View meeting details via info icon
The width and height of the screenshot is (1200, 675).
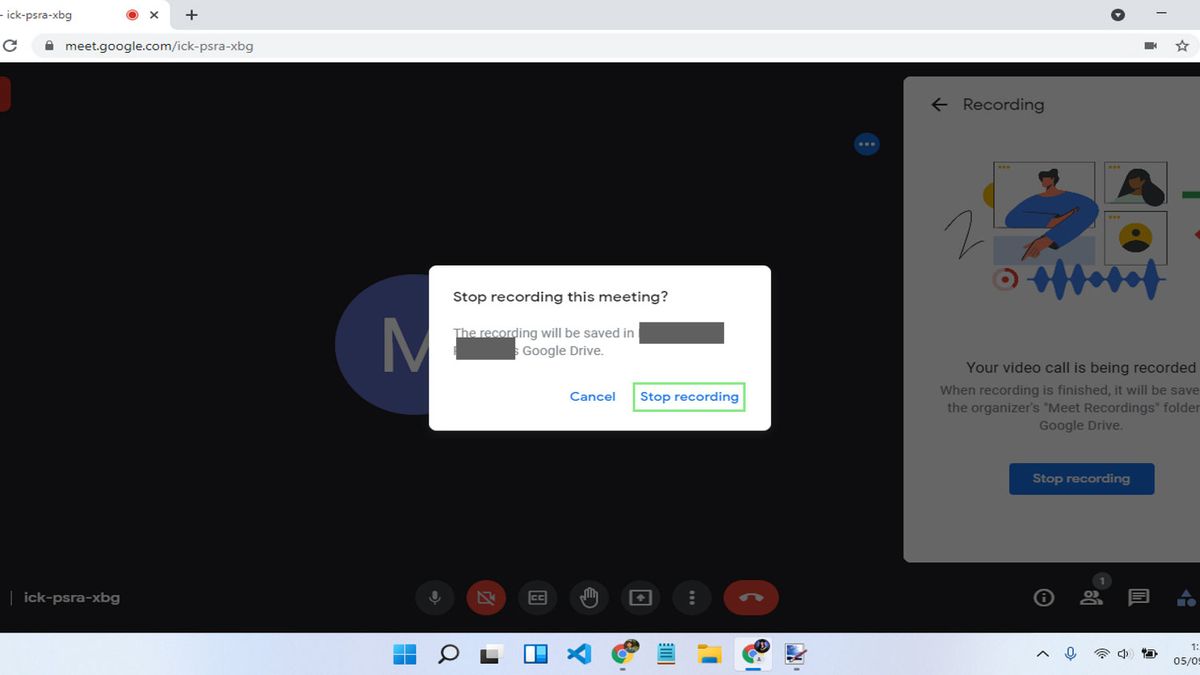(1043, 597)
